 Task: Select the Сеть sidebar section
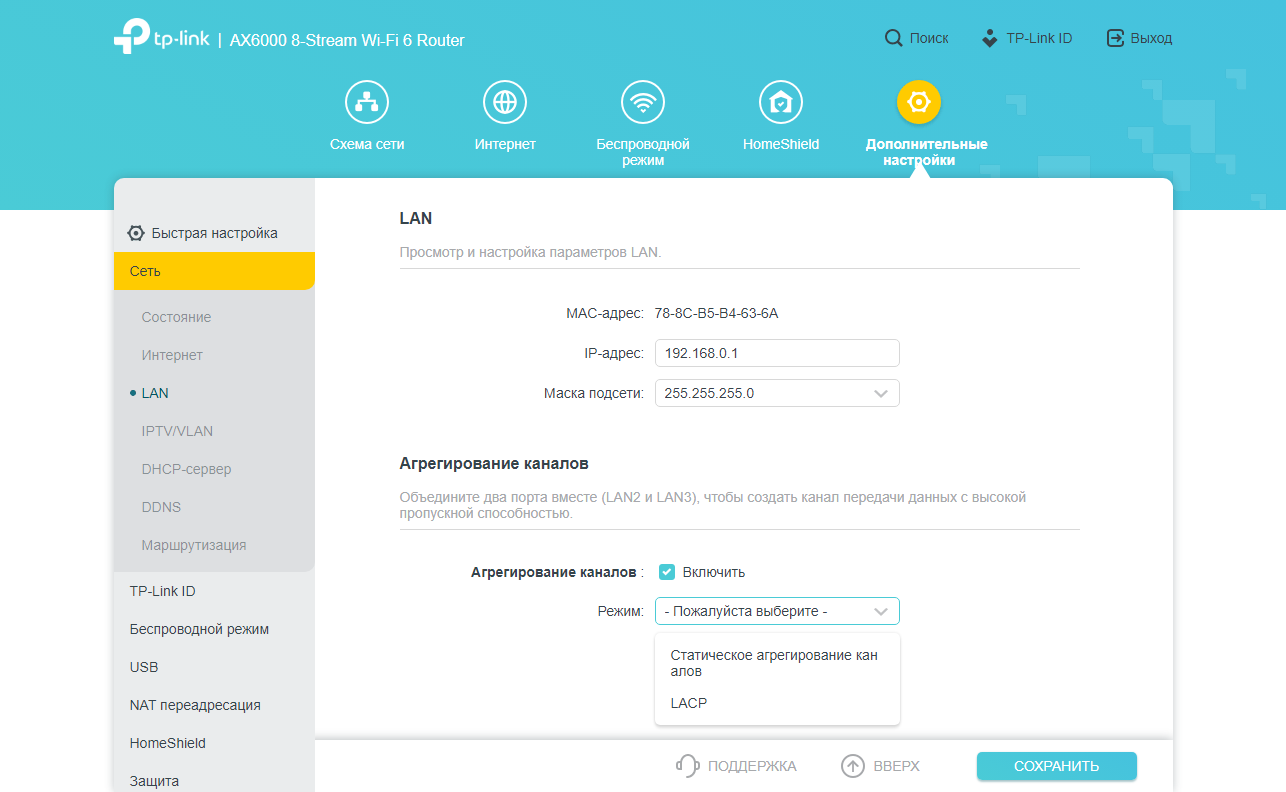214,271
